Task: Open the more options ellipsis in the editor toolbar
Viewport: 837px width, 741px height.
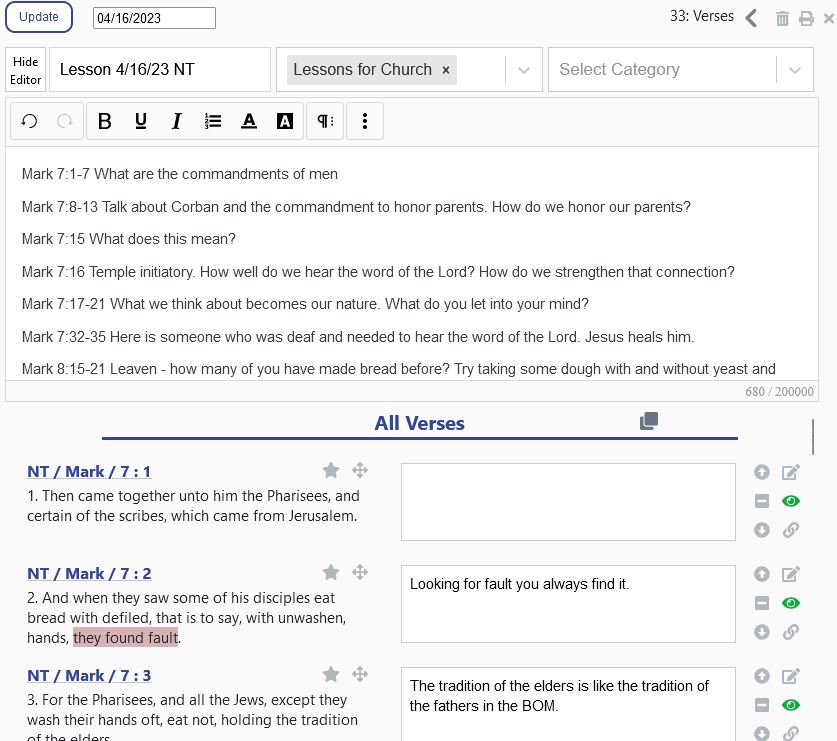Action: coord(365,121)
